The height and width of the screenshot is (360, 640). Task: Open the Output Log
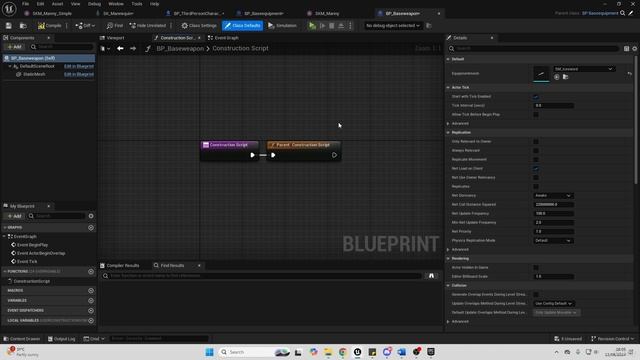[61, 339]
